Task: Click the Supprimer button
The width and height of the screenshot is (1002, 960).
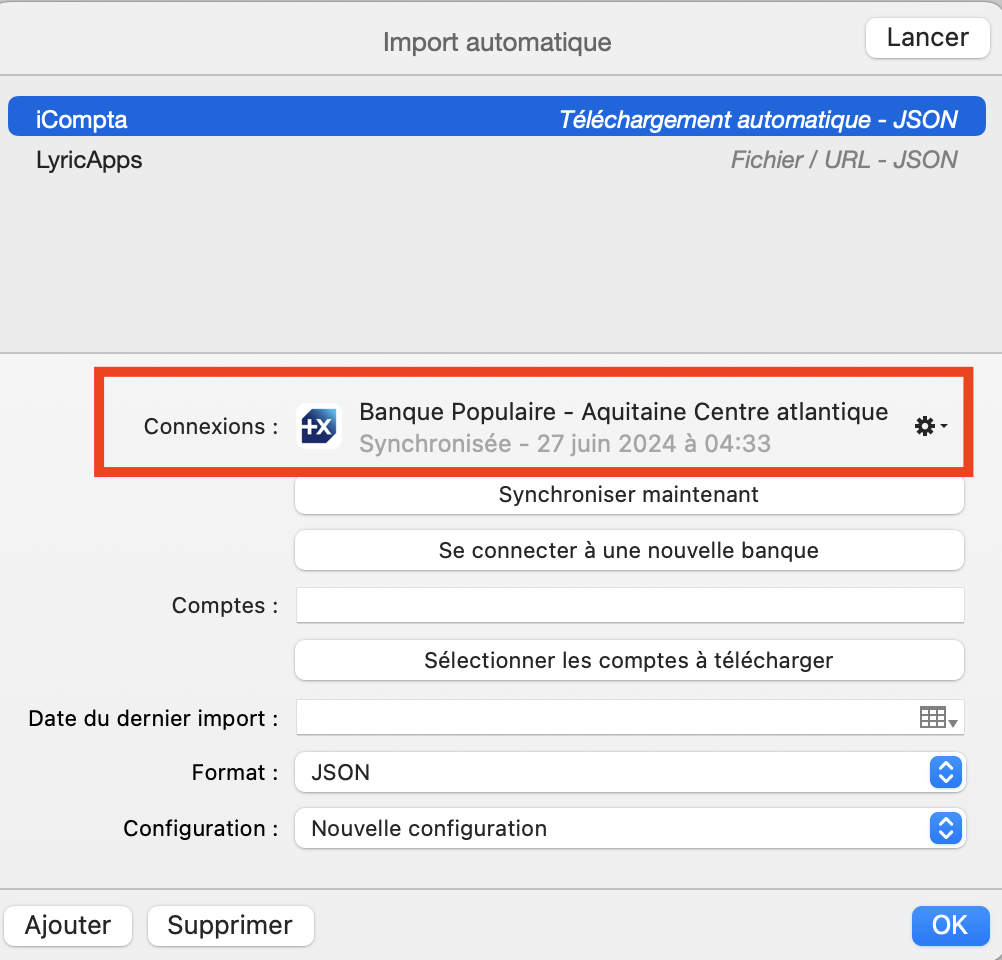Action: coord(230,925)
